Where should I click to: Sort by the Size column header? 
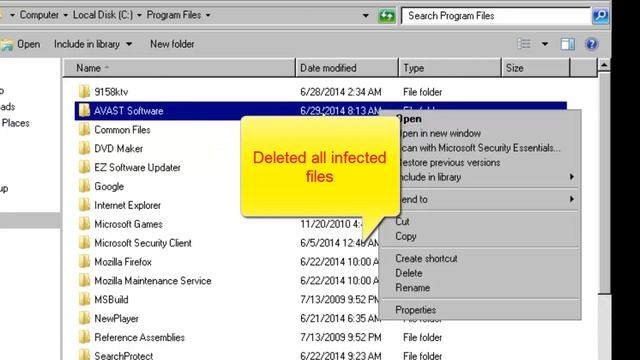[536, 68]
